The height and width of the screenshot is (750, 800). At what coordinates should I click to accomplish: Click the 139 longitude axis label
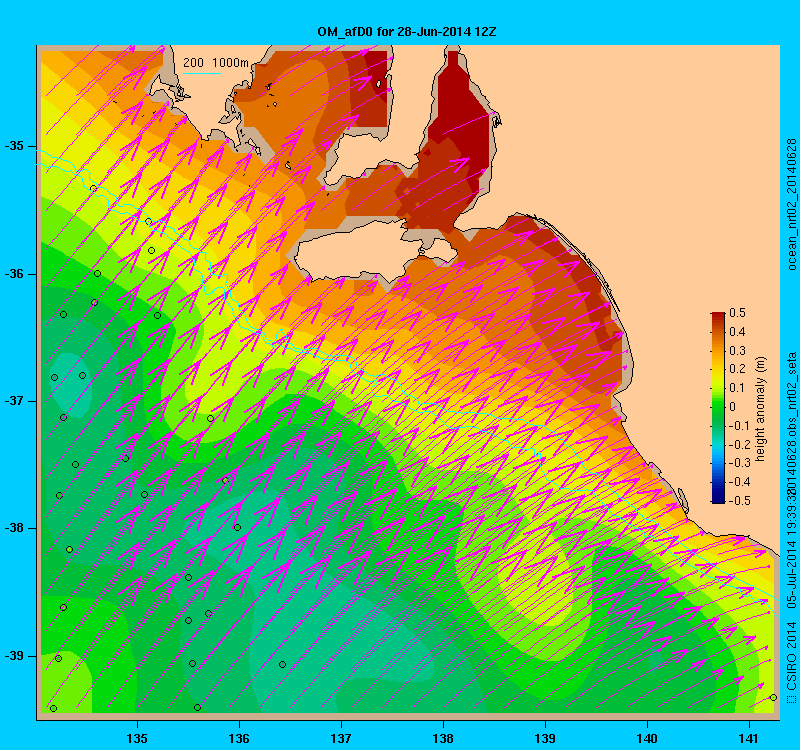[x=545, y=739]
